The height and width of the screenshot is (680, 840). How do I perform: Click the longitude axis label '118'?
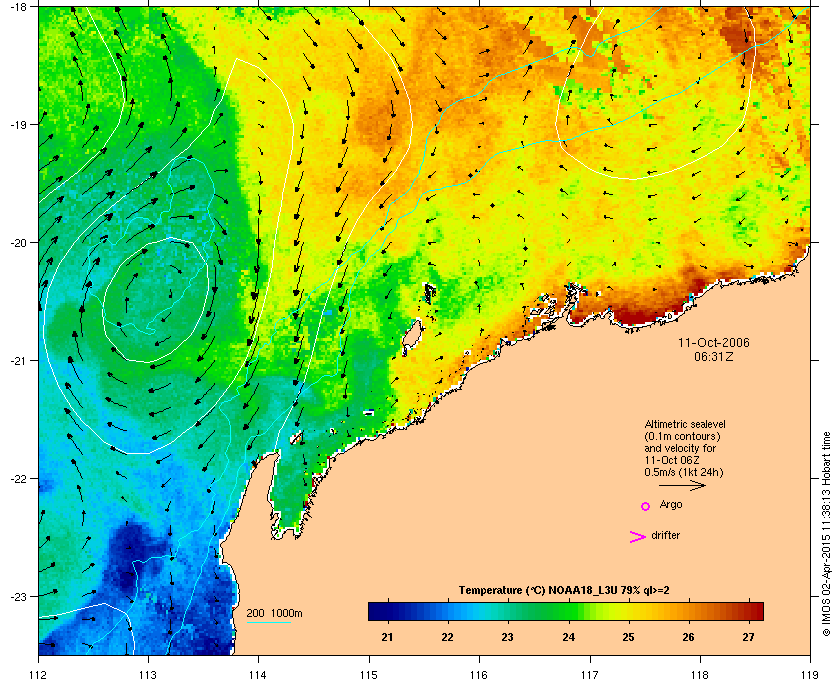pos(700,674)
